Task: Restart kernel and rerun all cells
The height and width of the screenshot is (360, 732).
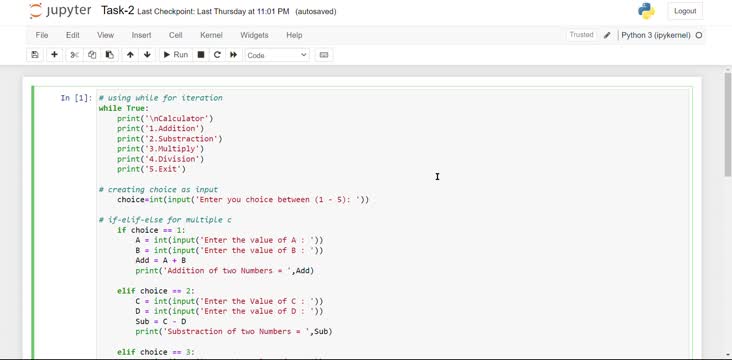Action: pos(233,55)
